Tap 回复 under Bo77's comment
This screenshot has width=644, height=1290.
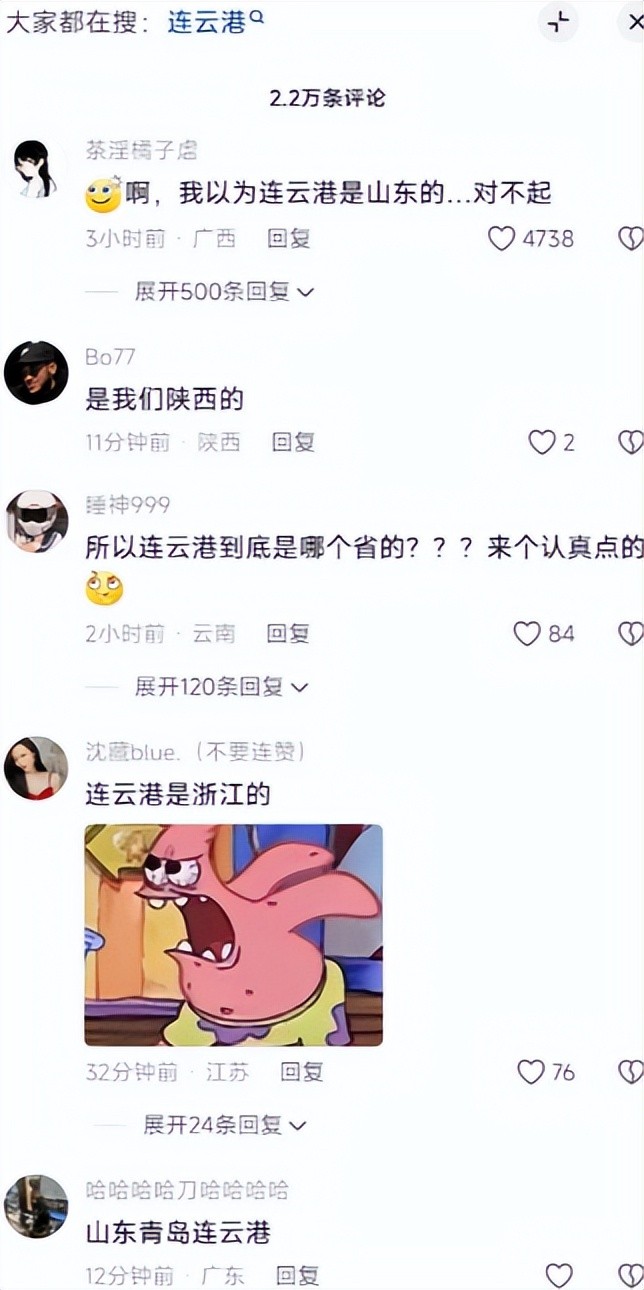coord(294,442)
